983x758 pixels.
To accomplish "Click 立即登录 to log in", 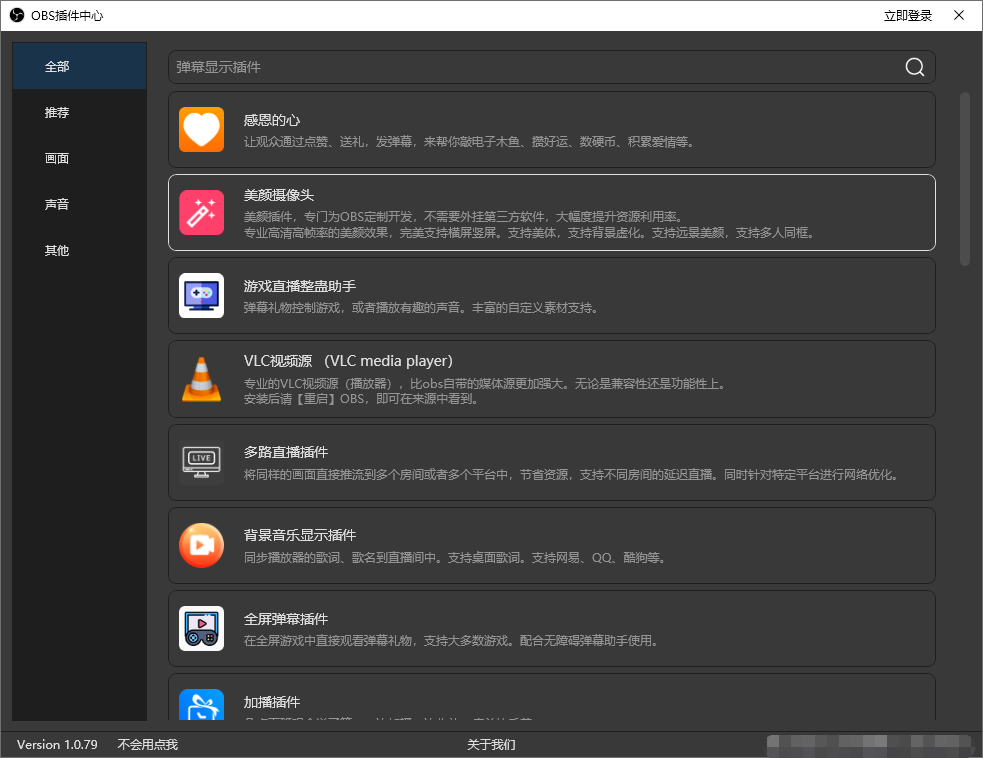I will click(x=908, y=16).
